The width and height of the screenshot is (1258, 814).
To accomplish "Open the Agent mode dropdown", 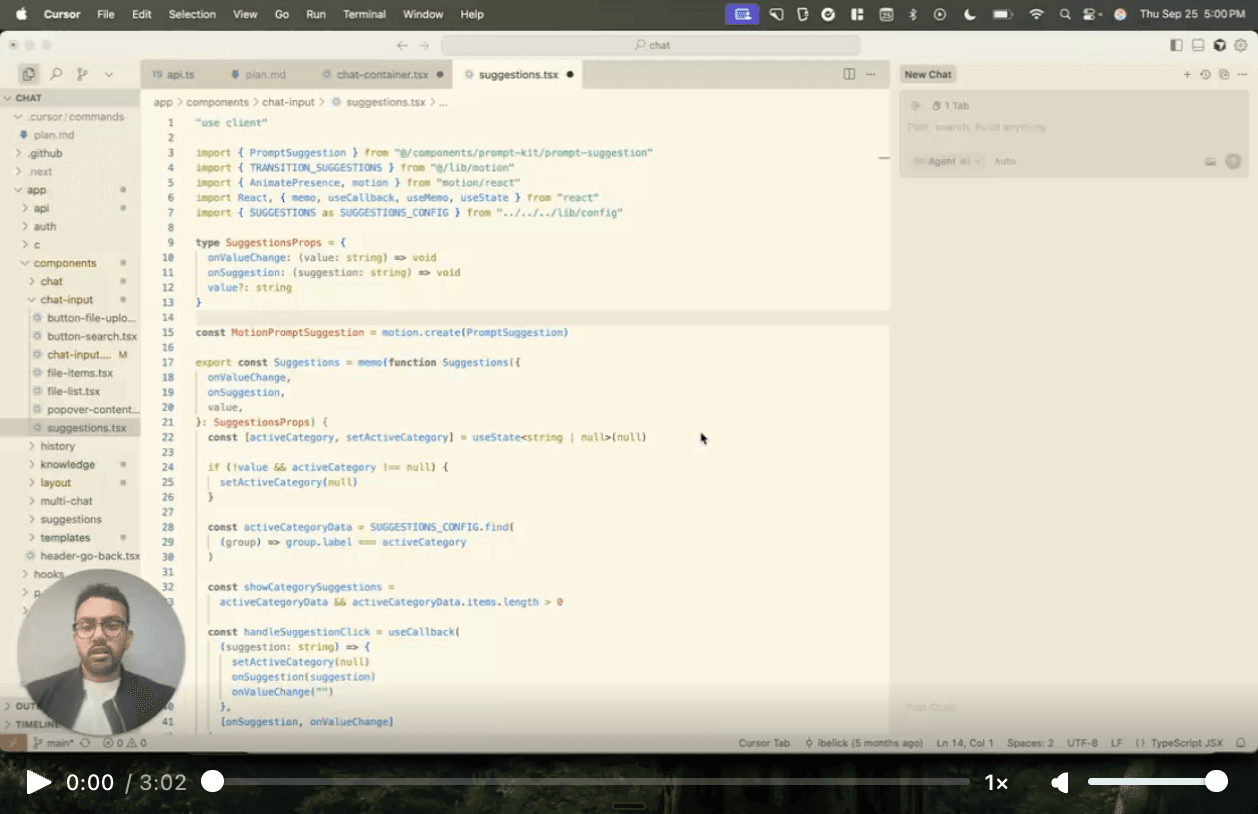I will point(947,161).
